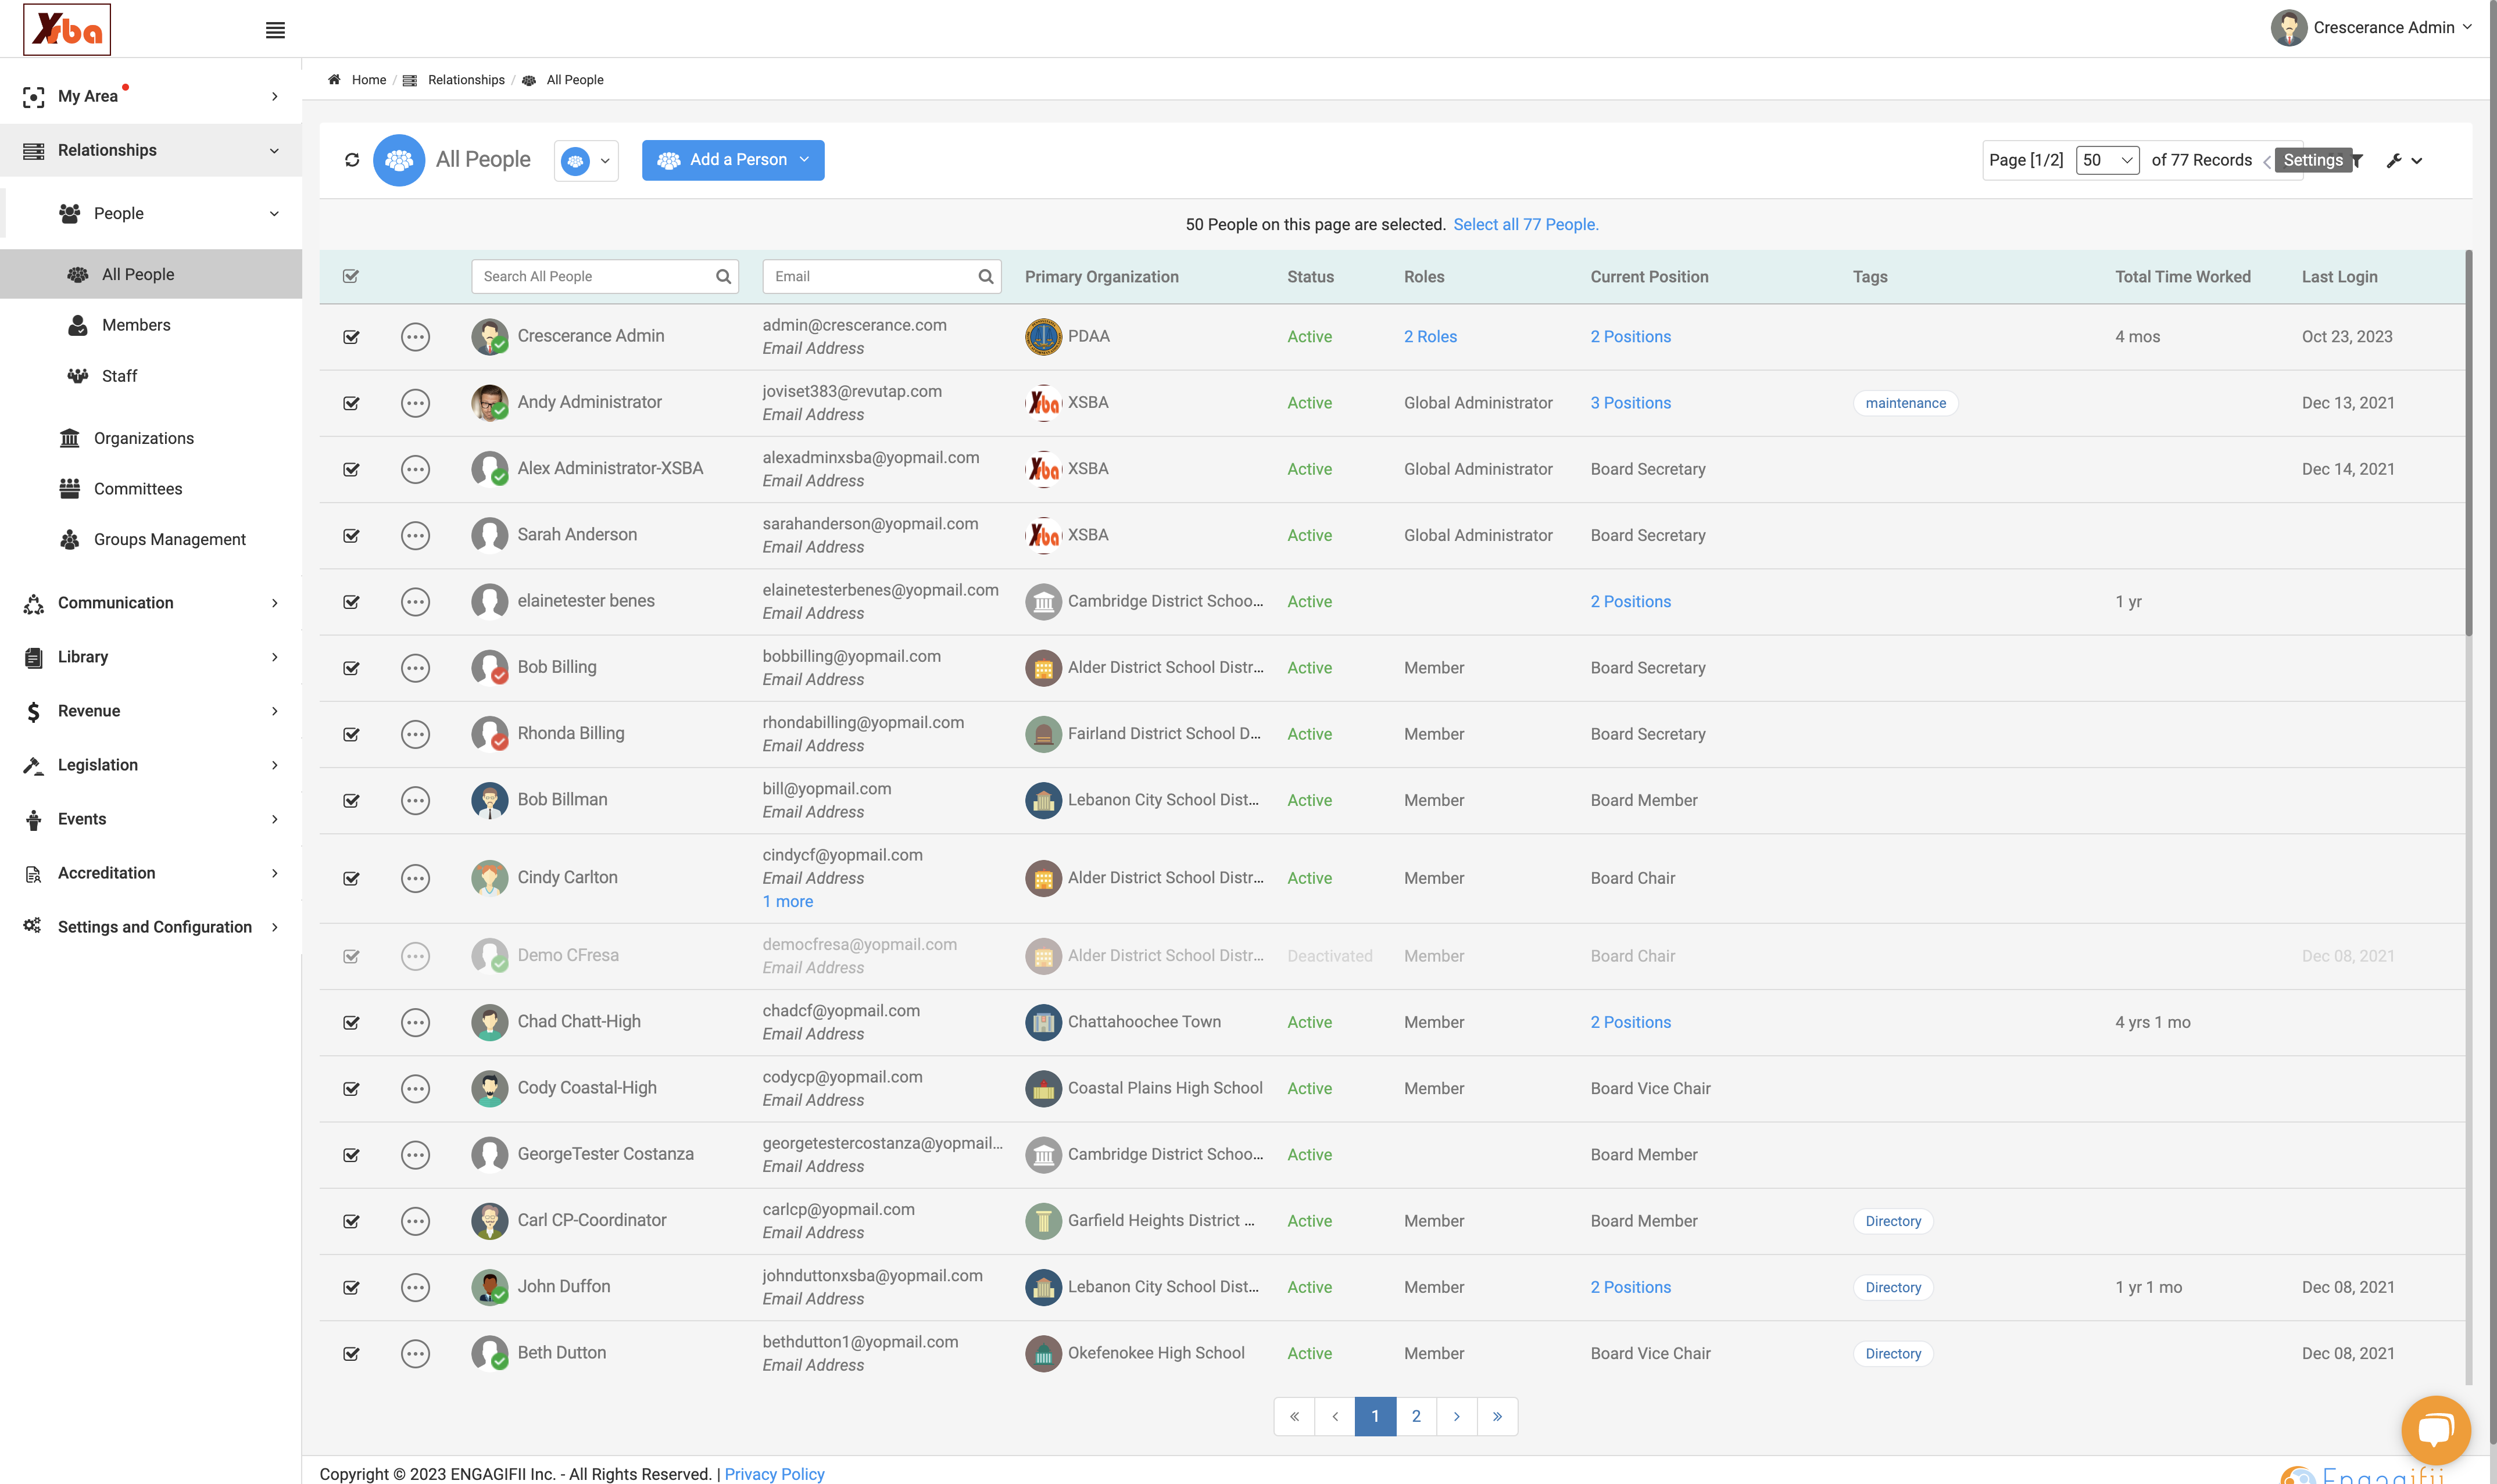Open the records-per-page 50 dropdown
Screen dimensions: 2497x1484
[x=2107, y=160]
